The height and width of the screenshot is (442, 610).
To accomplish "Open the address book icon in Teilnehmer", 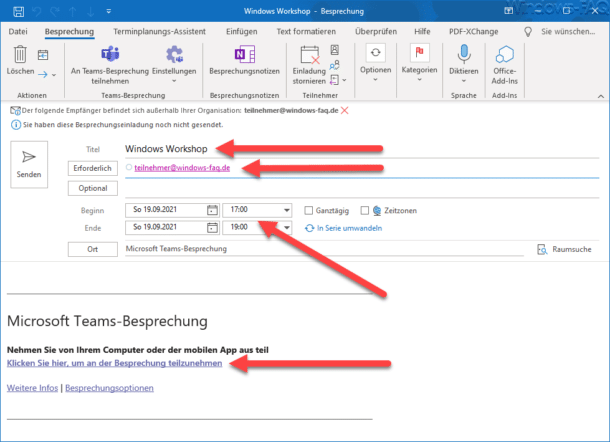I will tap(335, 50).
